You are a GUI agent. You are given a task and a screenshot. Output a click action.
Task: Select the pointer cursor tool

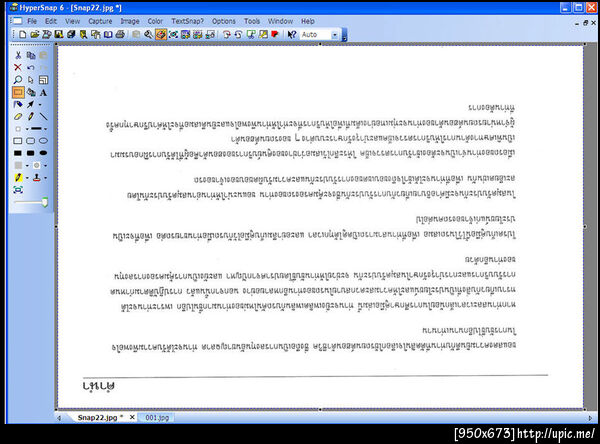click(x=31, y=80)
